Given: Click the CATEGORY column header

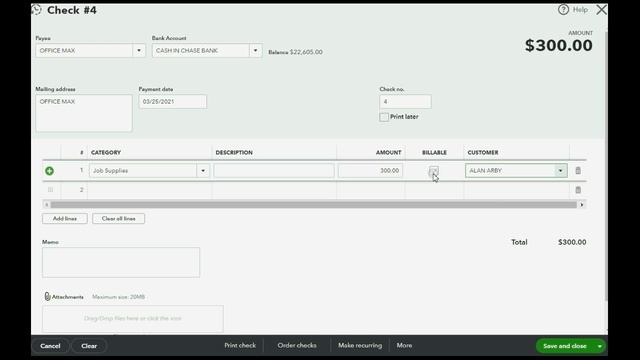Looking at the screenshot, I should (106, 153).
